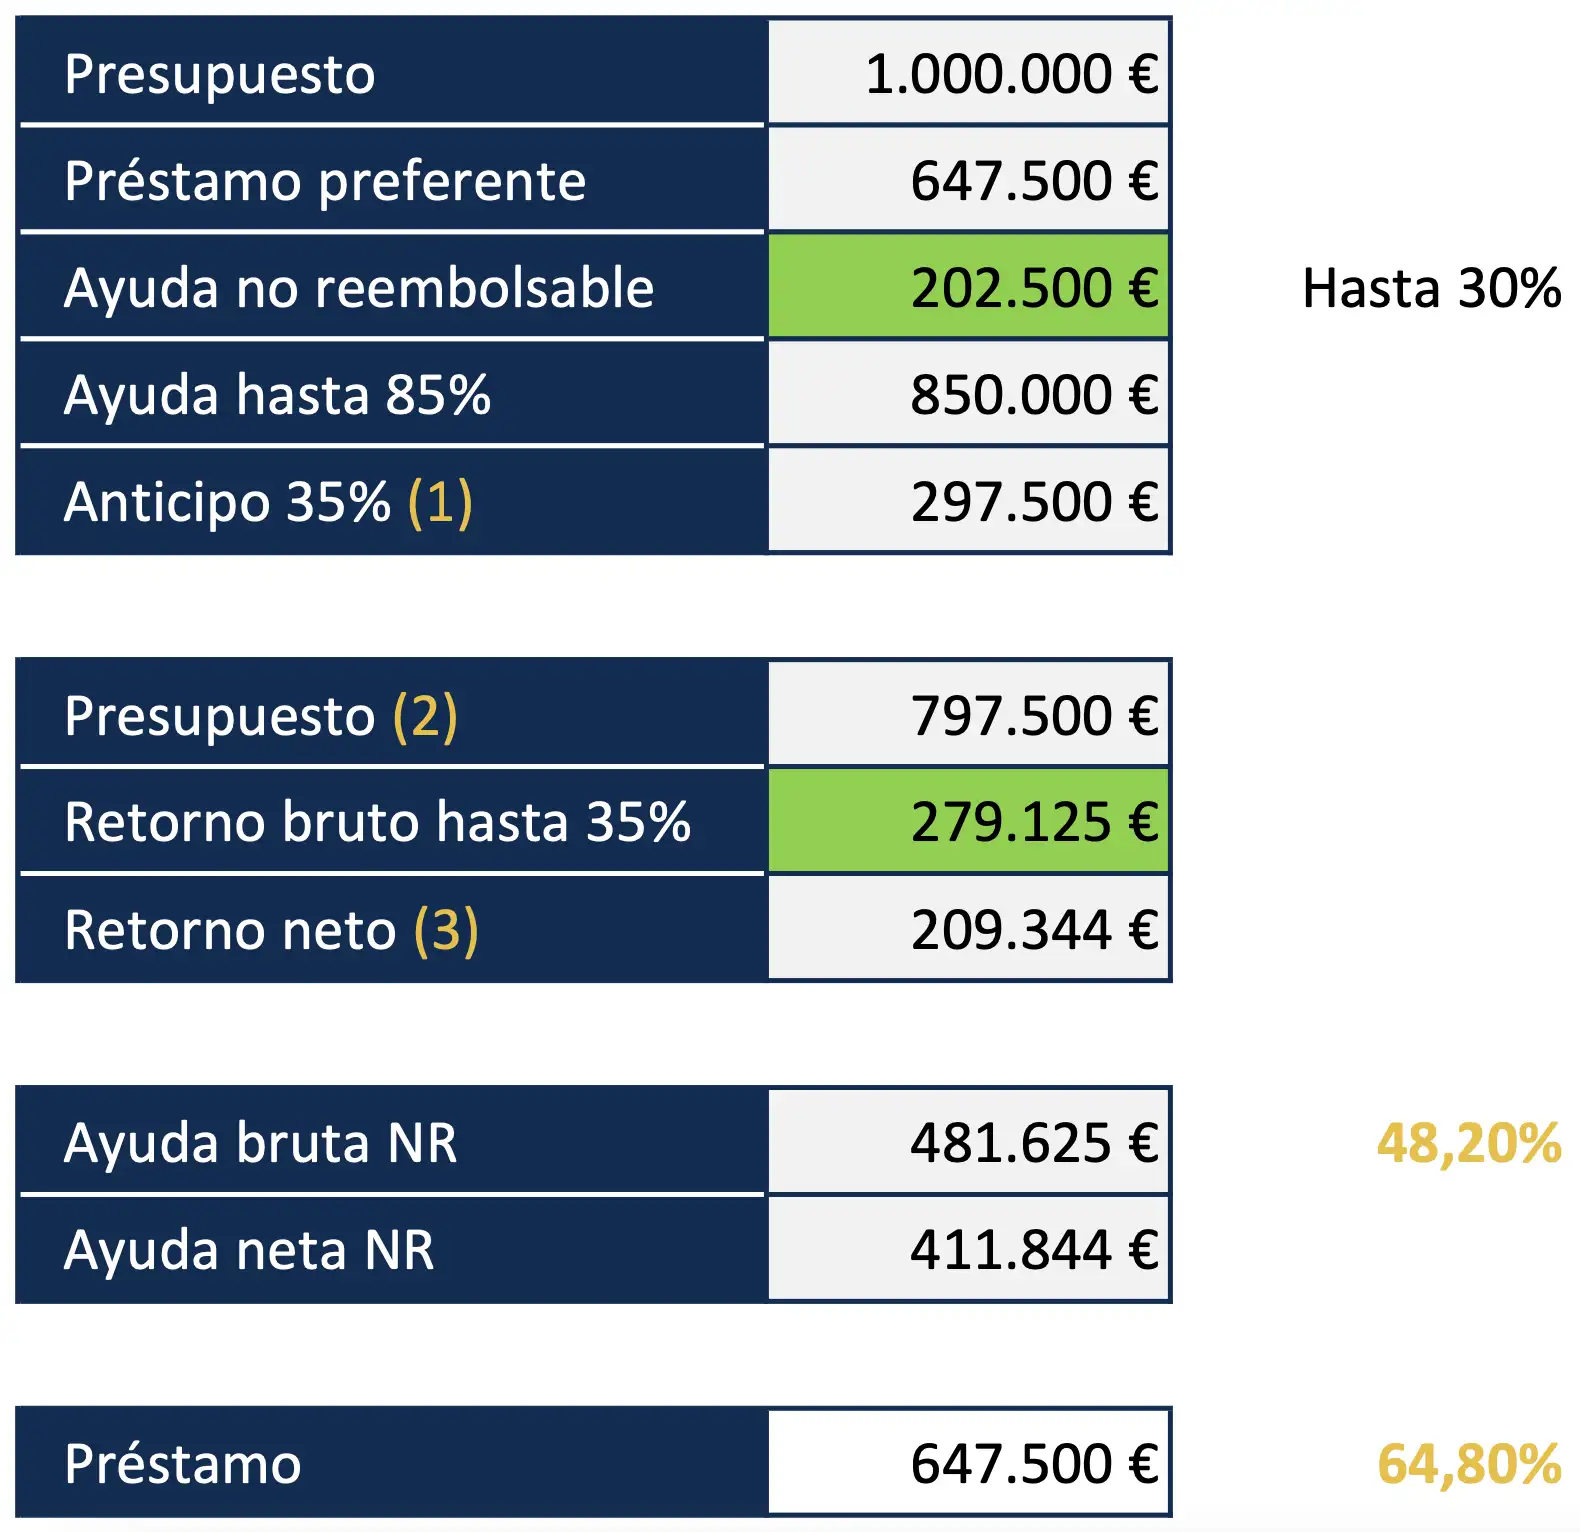The width and height of the screenshot is (1580, 1532).
Task: Click the yellow (3) footnote by Retorno neto
Action: 446,930
